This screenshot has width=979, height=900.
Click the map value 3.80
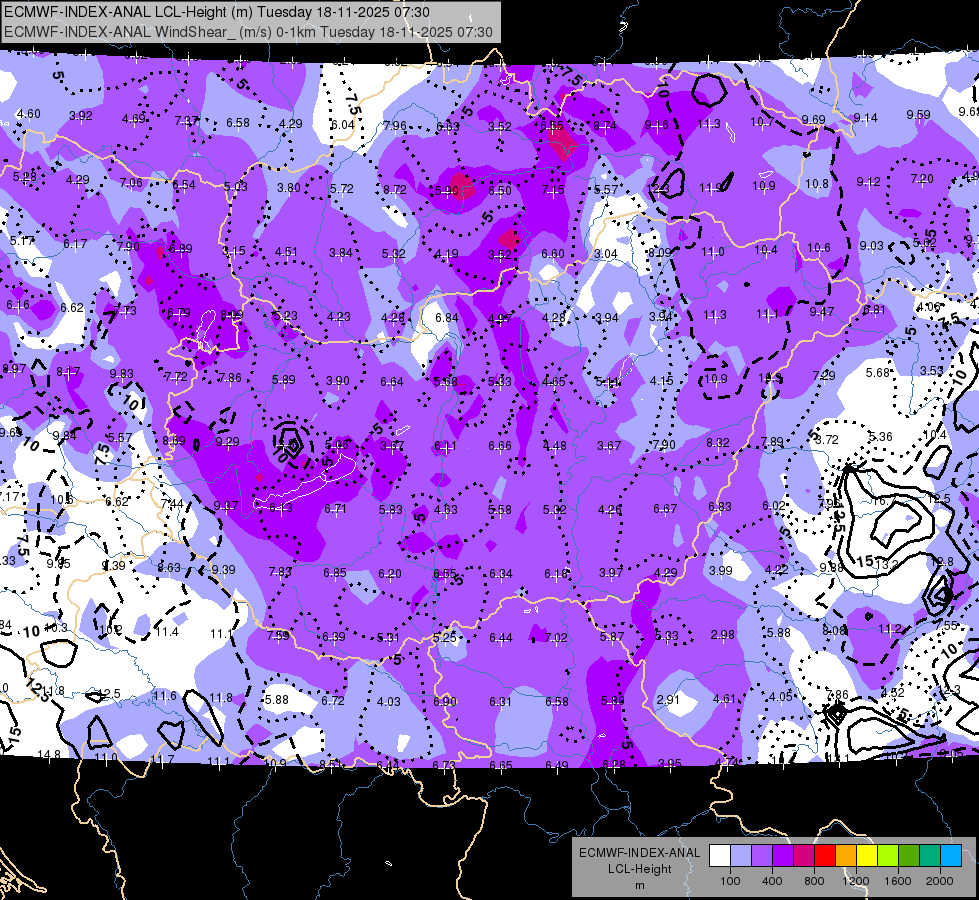click(x=288, y=187)
